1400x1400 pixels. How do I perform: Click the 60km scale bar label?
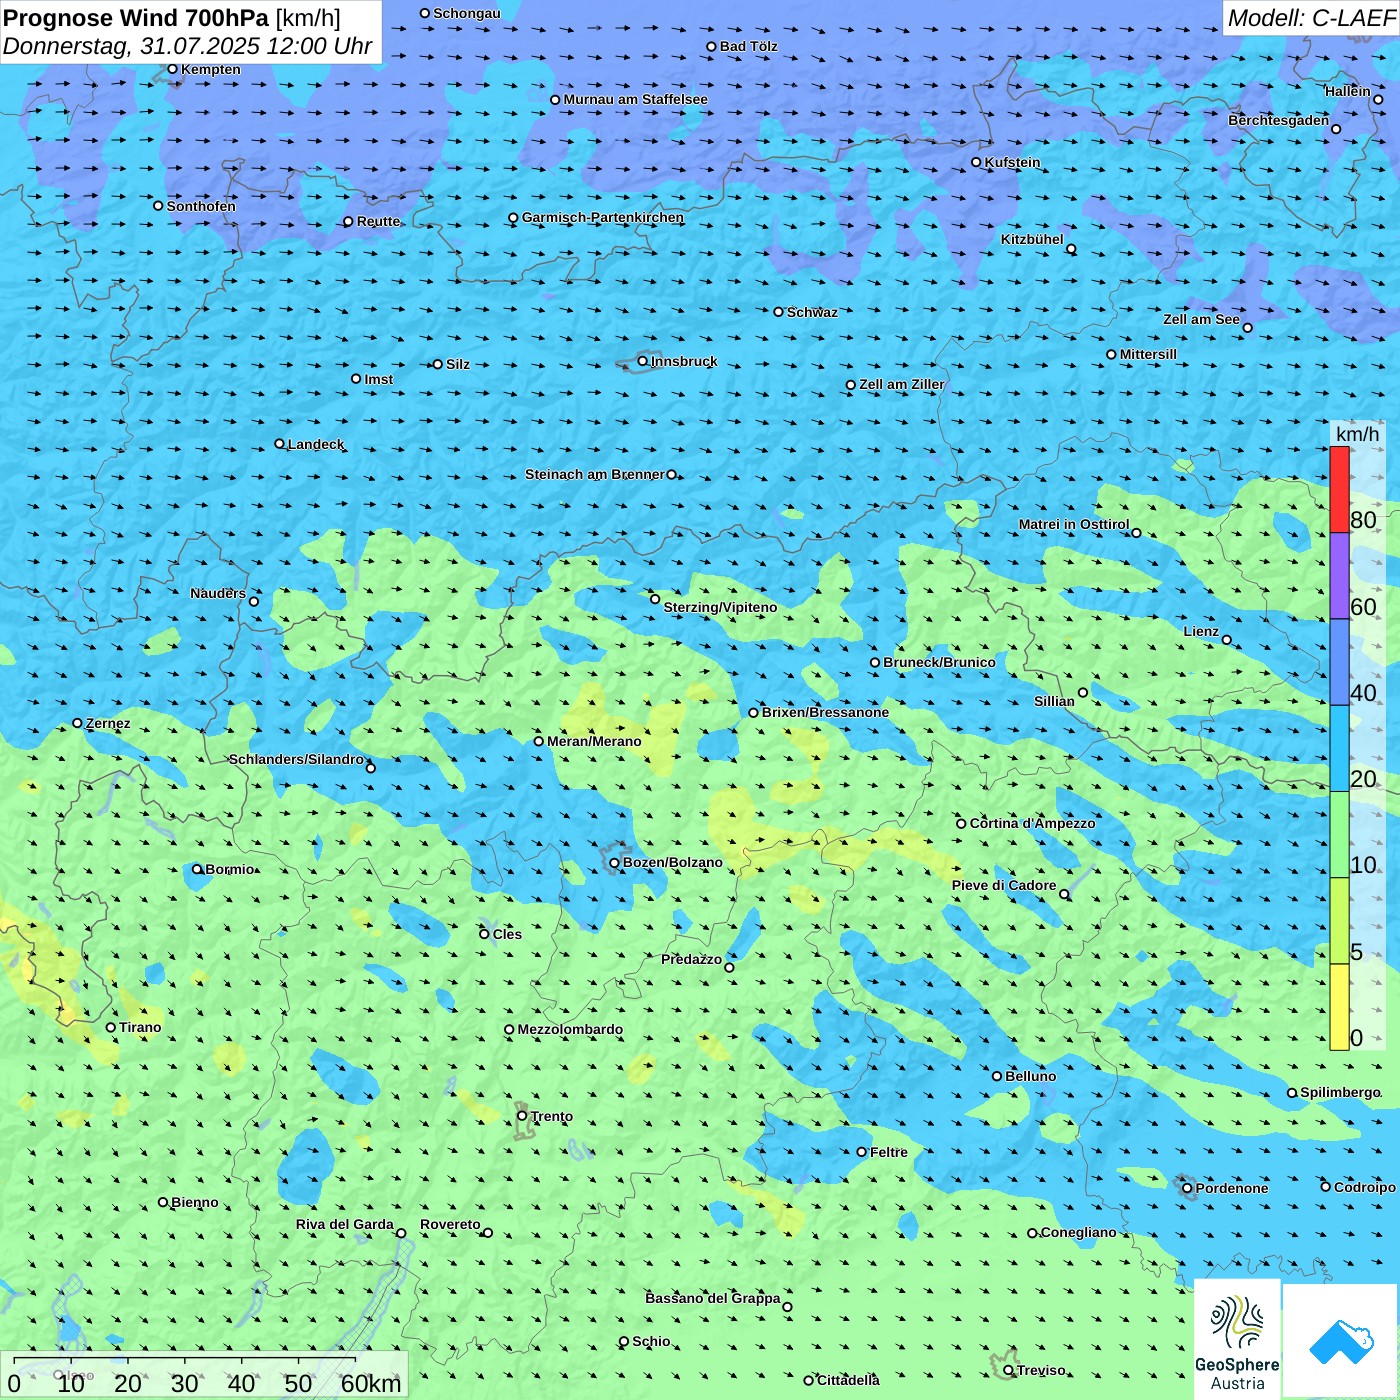coord(371,1383)
